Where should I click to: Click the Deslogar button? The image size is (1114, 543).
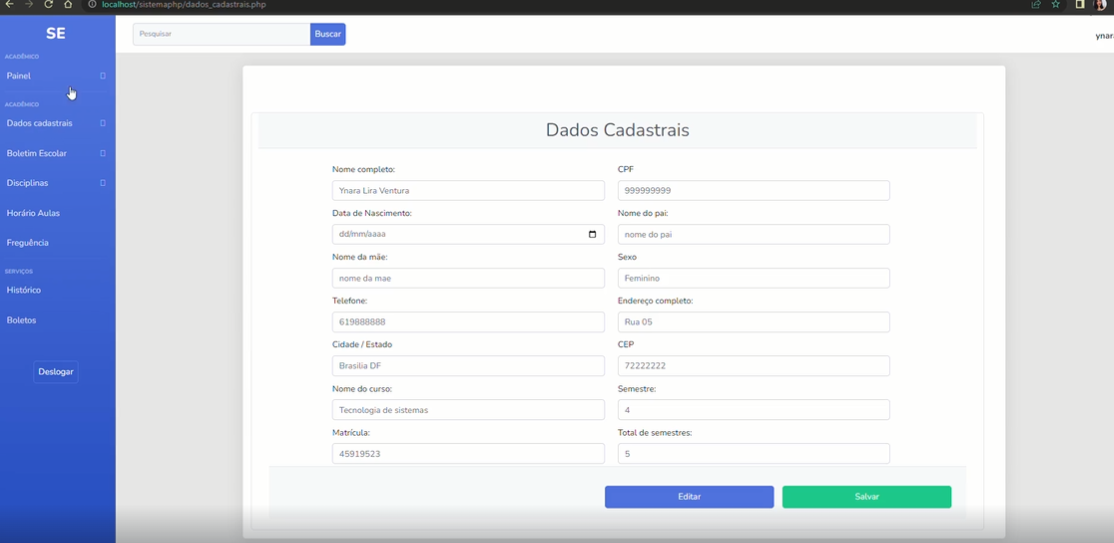(56, 371)
